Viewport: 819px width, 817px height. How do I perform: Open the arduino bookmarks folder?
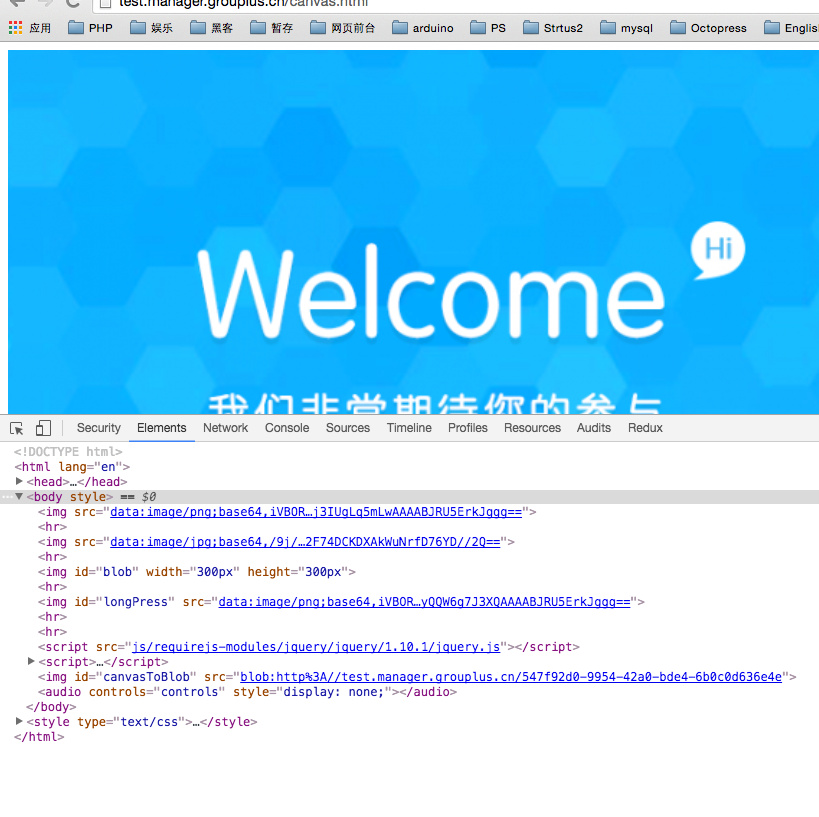422,28
